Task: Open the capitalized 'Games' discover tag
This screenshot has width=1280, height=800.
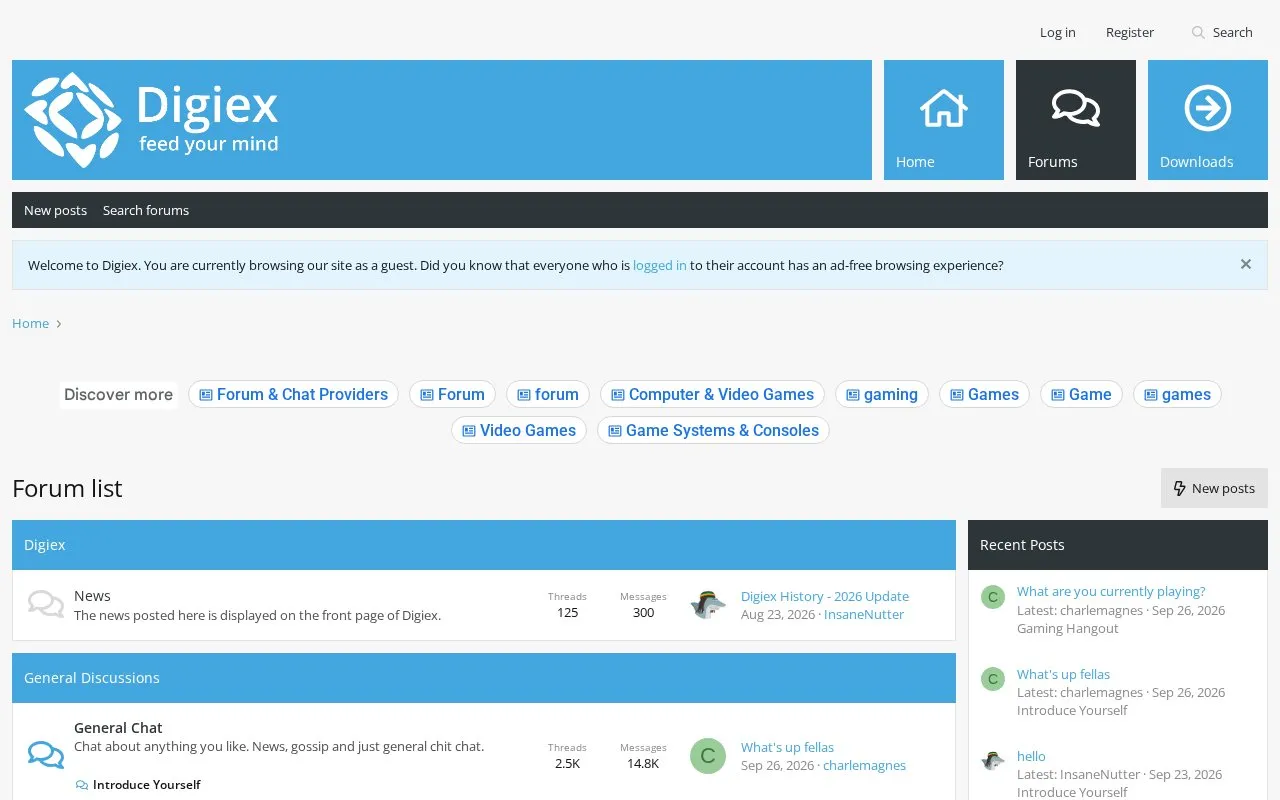Action: [984, 394]
